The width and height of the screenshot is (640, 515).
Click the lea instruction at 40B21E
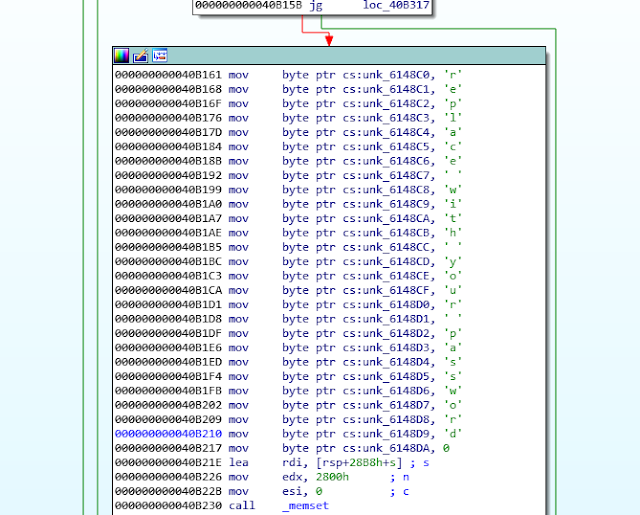(238, 462)
